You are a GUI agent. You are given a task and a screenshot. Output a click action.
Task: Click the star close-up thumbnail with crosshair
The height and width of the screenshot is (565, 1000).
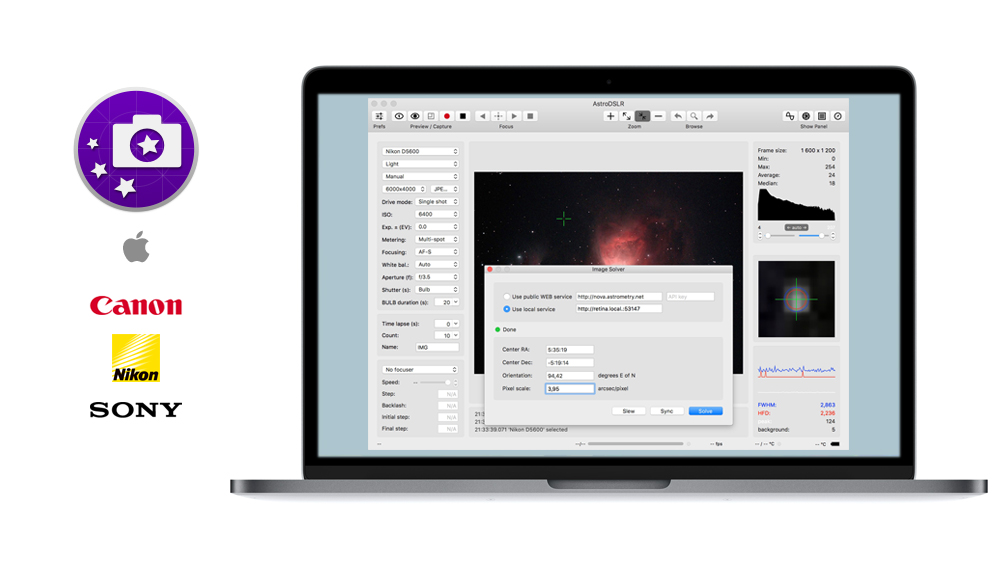tap(796, 298)
